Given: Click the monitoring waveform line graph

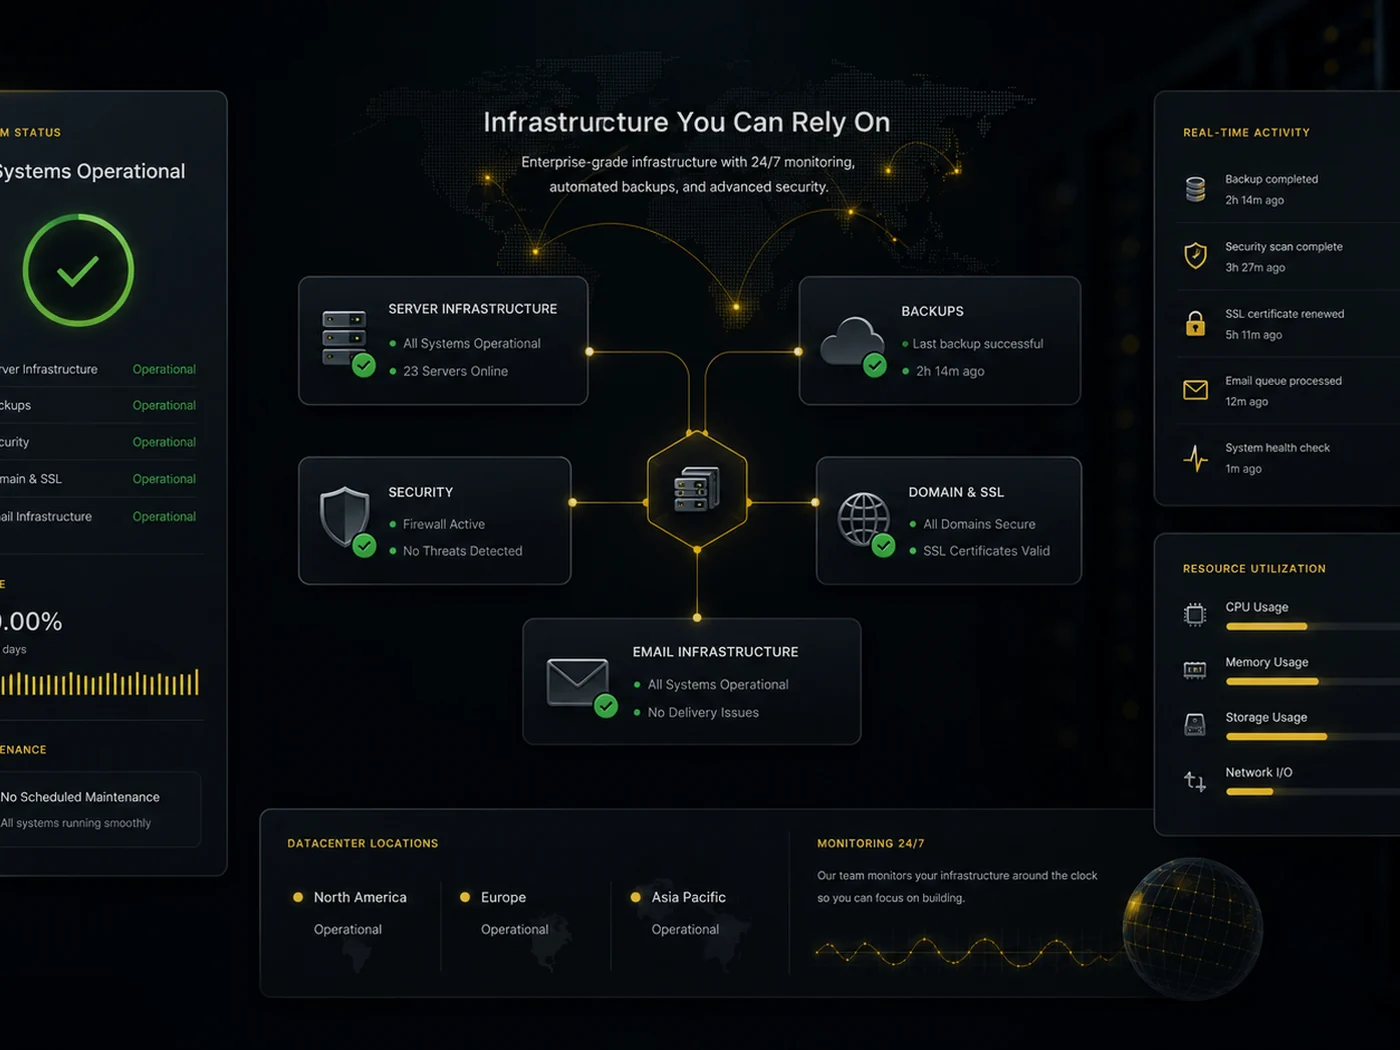Looking at the screenshot, I should tap(970, 951).
